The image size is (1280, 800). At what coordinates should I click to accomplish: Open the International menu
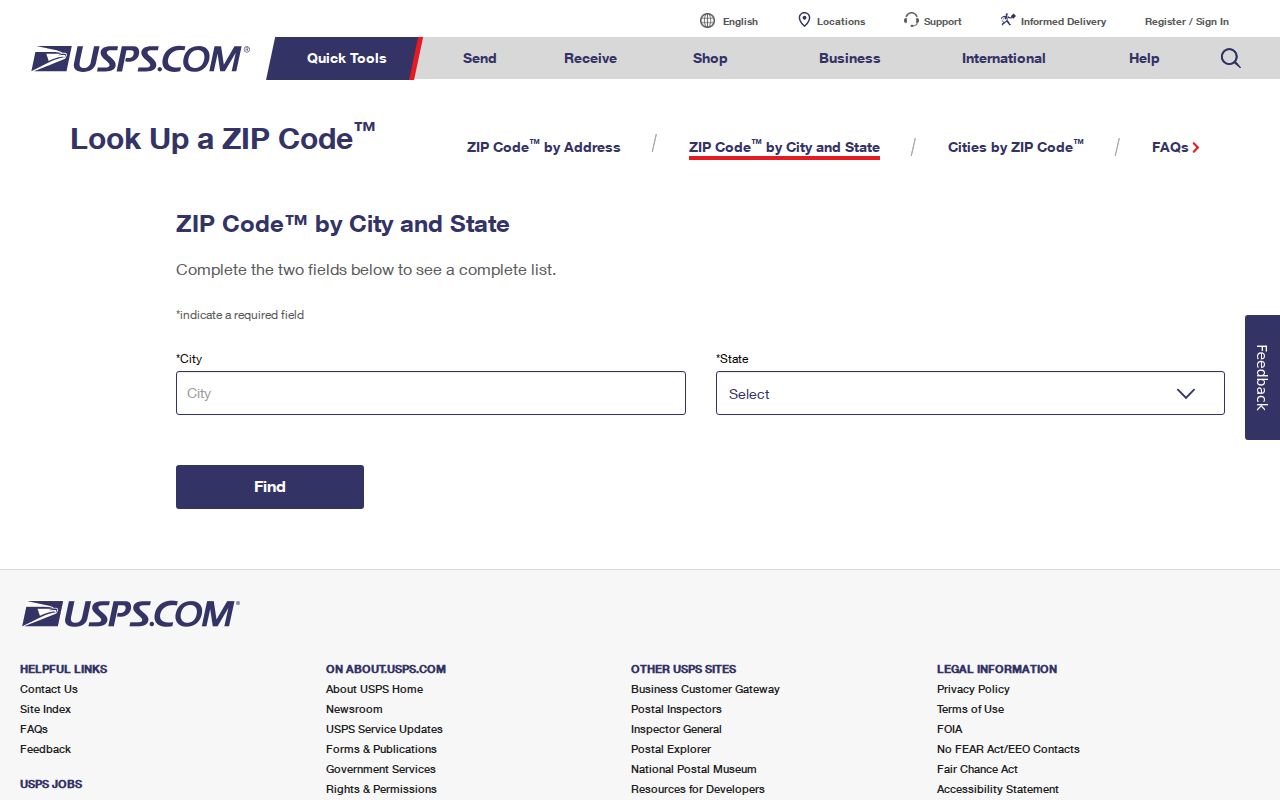click(x=1004, y=58)
